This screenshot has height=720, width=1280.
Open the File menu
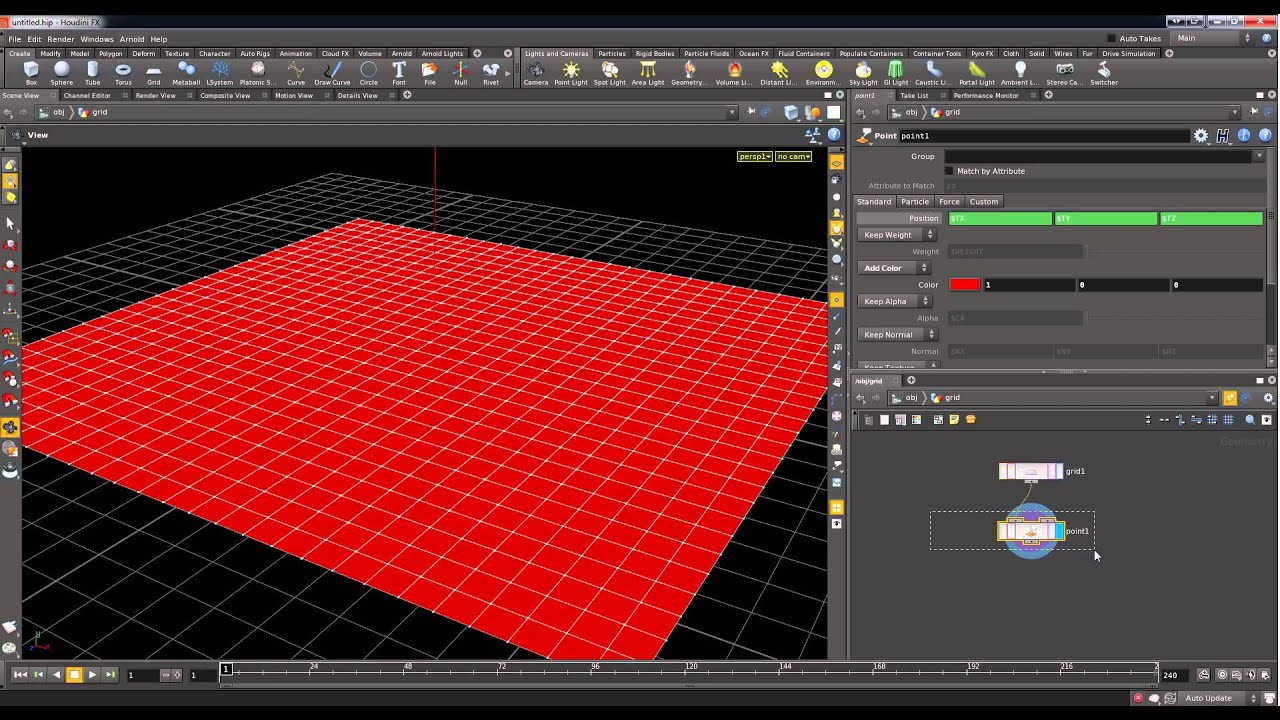(x=15, y=39)
